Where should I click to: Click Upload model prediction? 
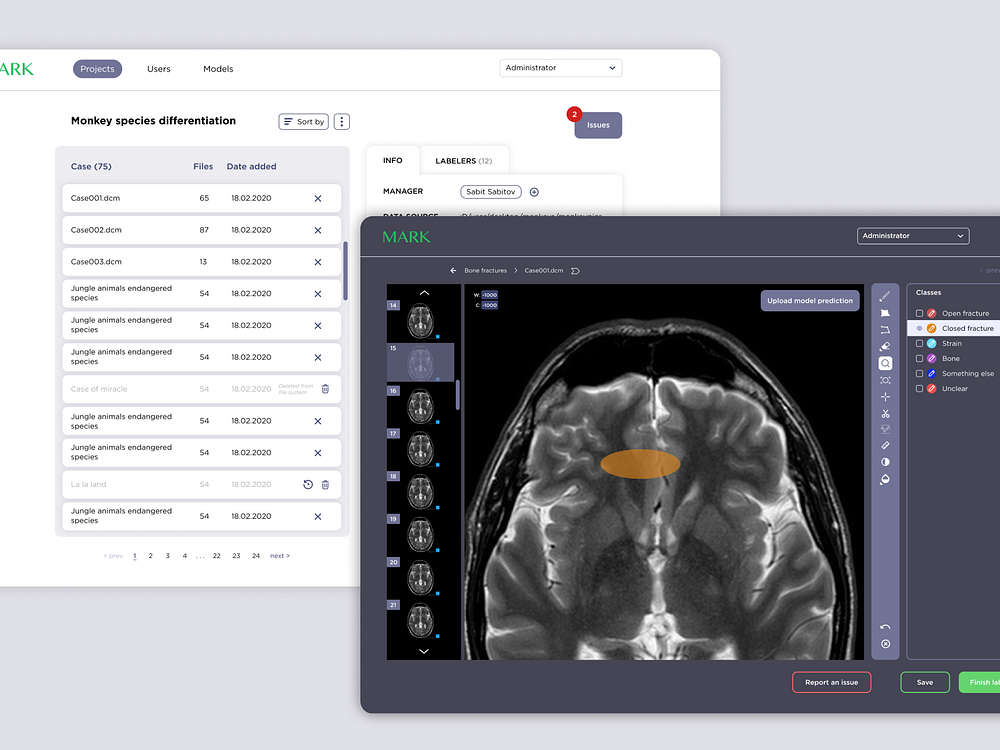click(810, 300)
